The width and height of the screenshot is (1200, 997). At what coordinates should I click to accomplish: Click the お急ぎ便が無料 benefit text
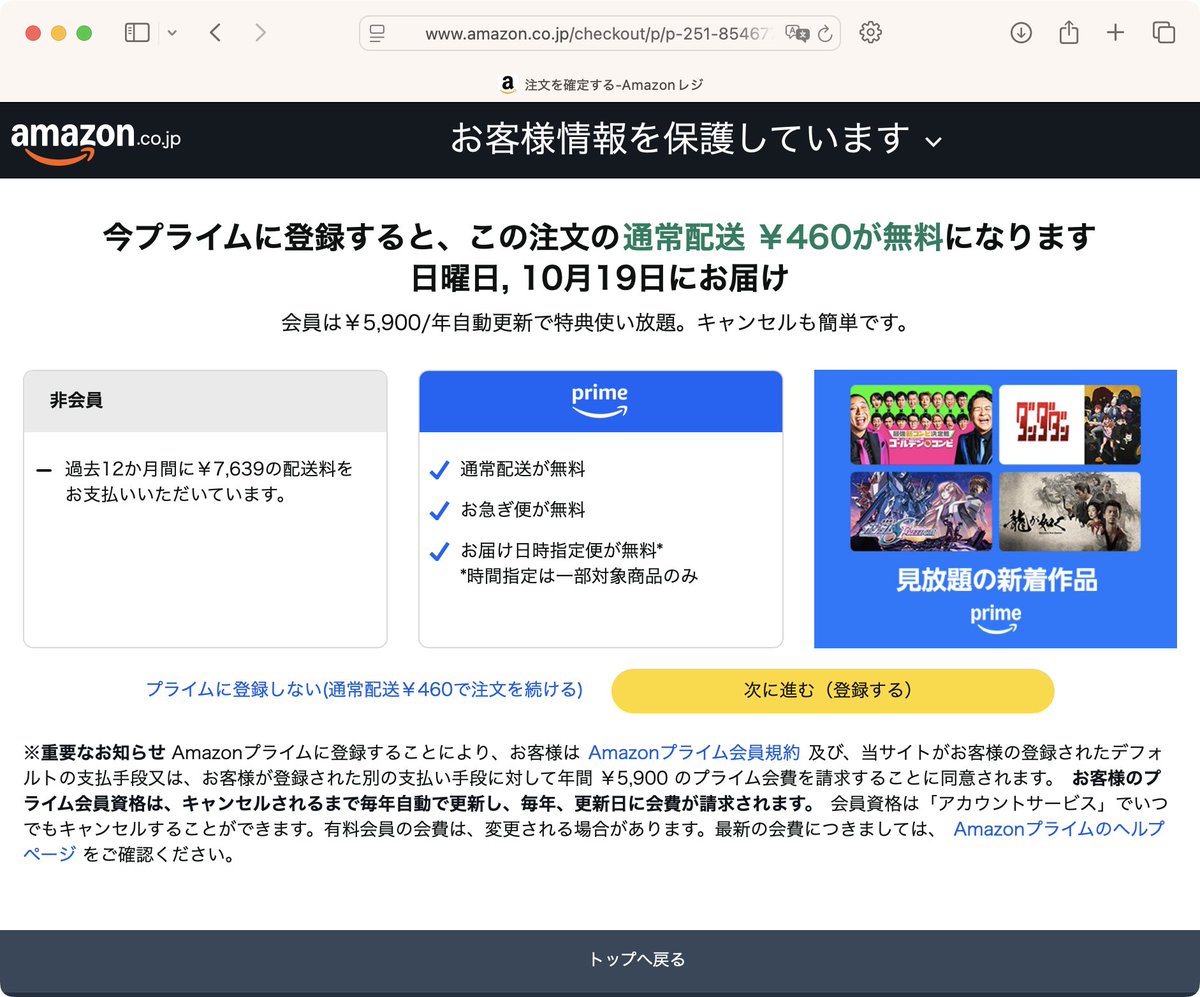point(523,510)
